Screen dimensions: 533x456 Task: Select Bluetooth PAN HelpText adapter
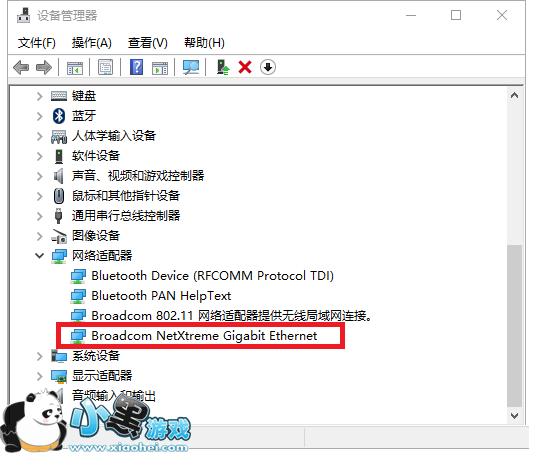click(x=161, y=296)
